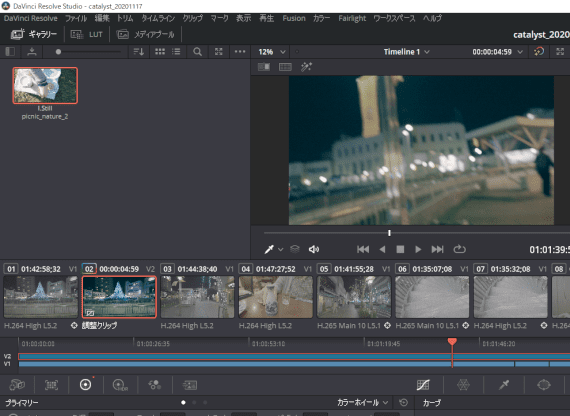Open the eyedropper tool options chevron

[x=280, y=249]
